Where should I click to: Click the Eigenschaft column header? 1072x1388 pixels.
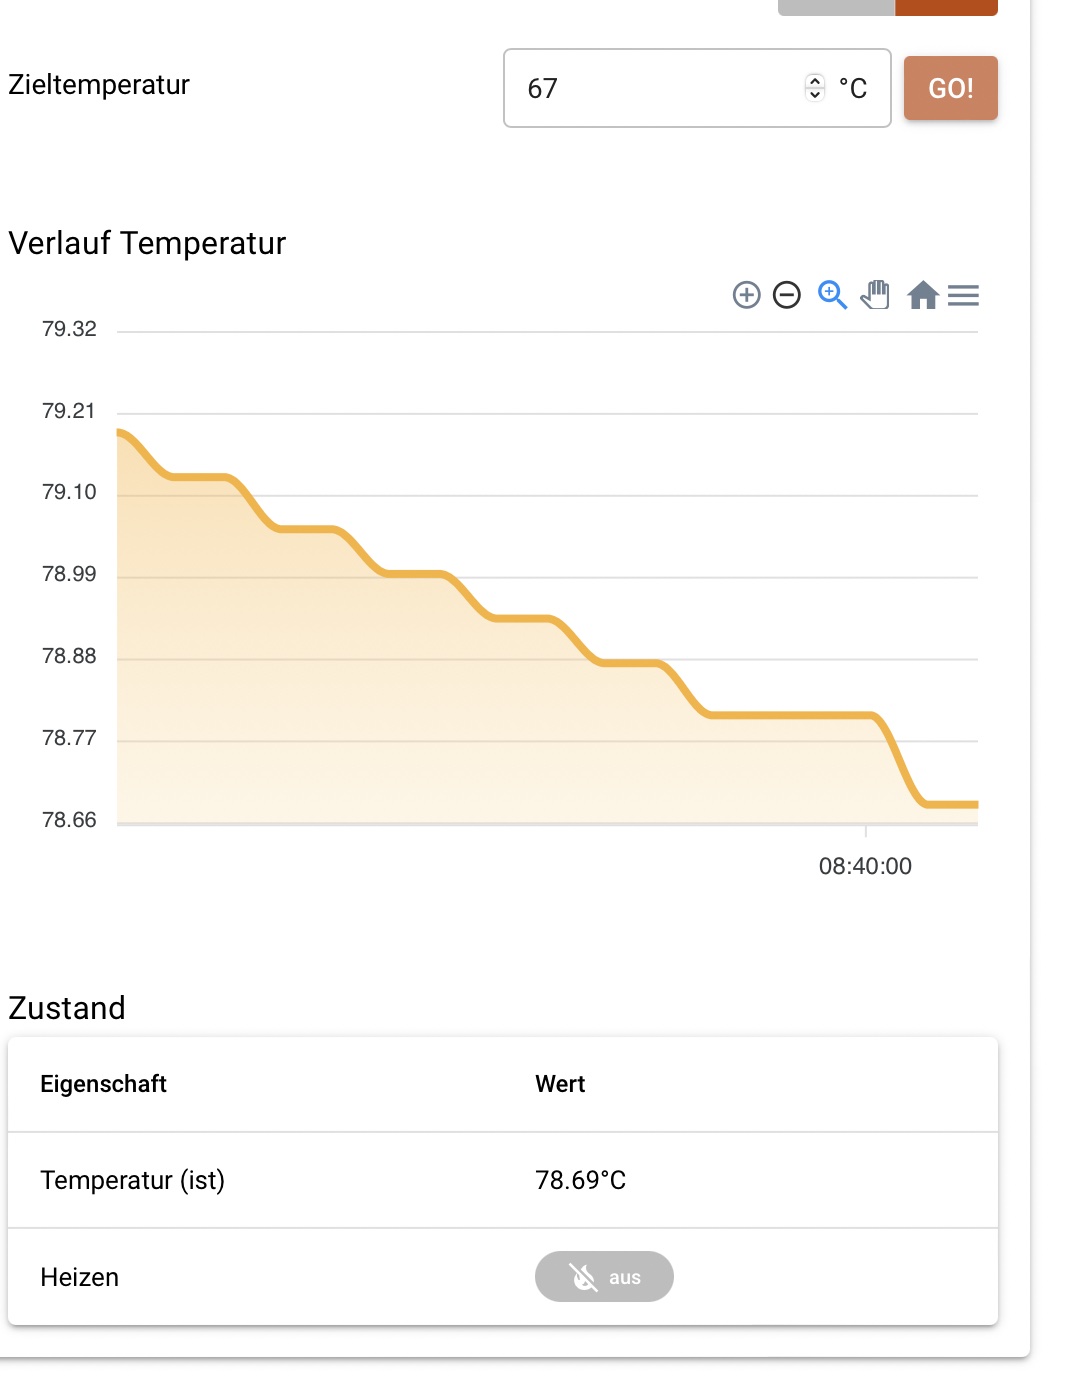103,1084
